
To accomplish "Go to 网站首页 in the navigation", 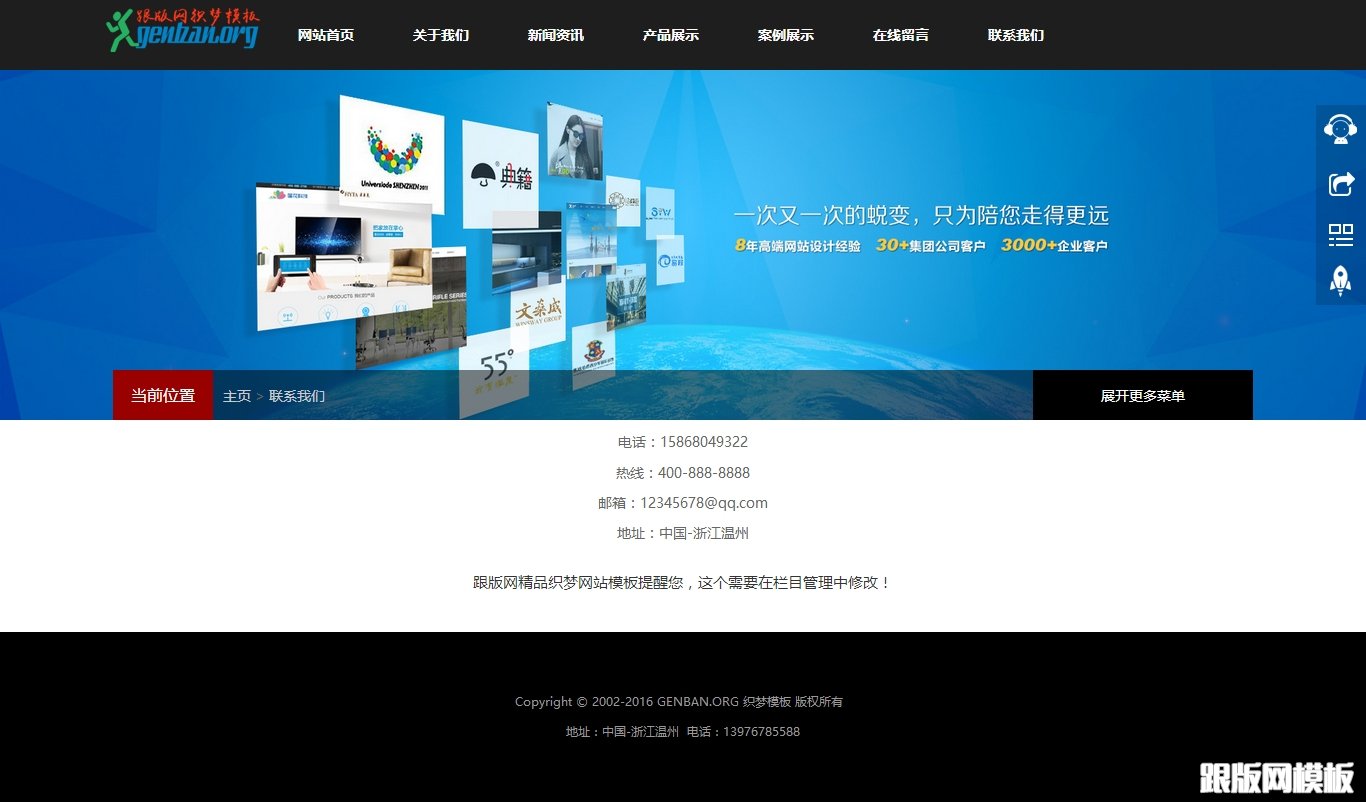I will point(326,35).
